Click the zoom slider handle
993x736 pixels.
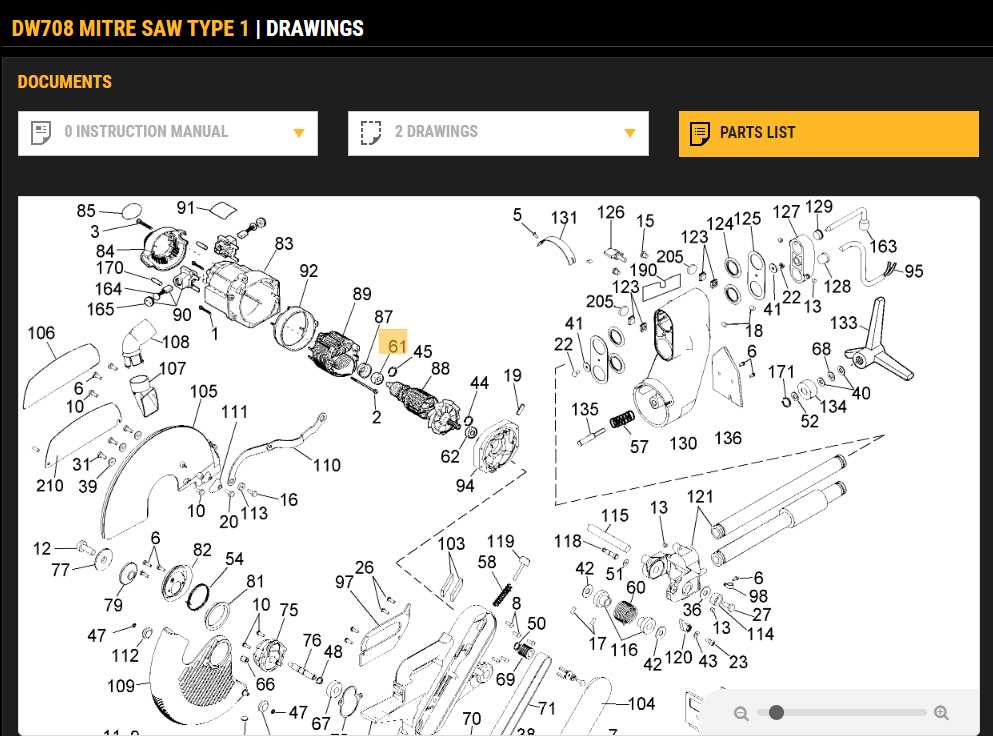pyautogui.click(x=776, y=713)
